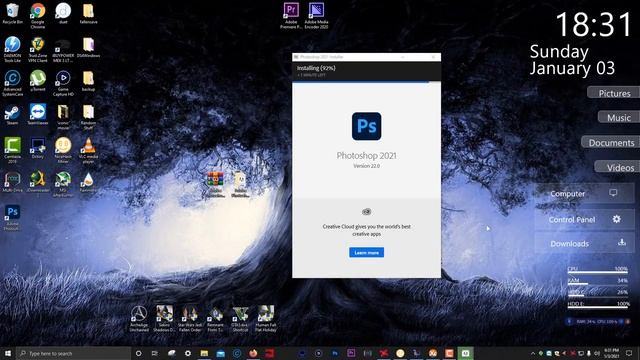This screenshot has width=640, height=360.
Task: Open Premiere Pro on the taskbar
Action: [351, 353]
